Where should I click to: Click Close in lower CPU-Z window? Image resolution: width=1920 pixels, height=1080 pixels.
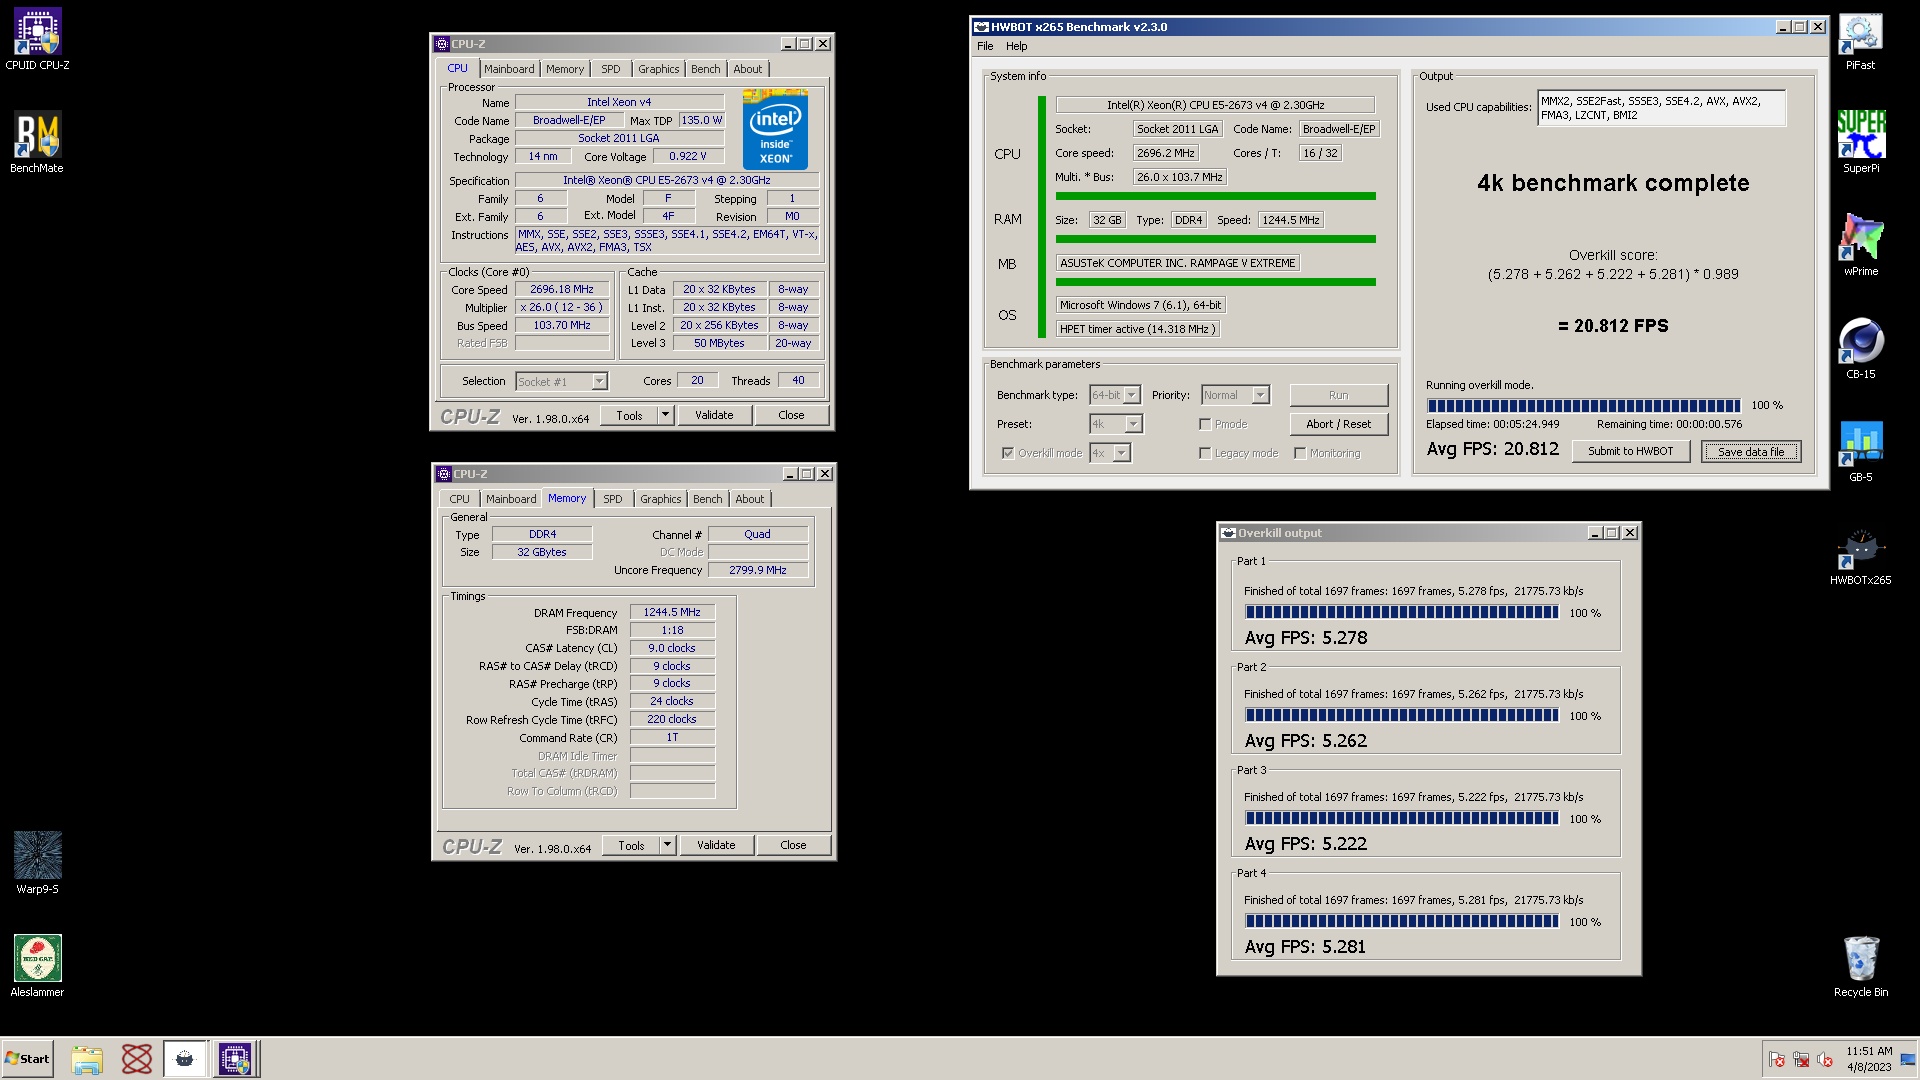793,845
